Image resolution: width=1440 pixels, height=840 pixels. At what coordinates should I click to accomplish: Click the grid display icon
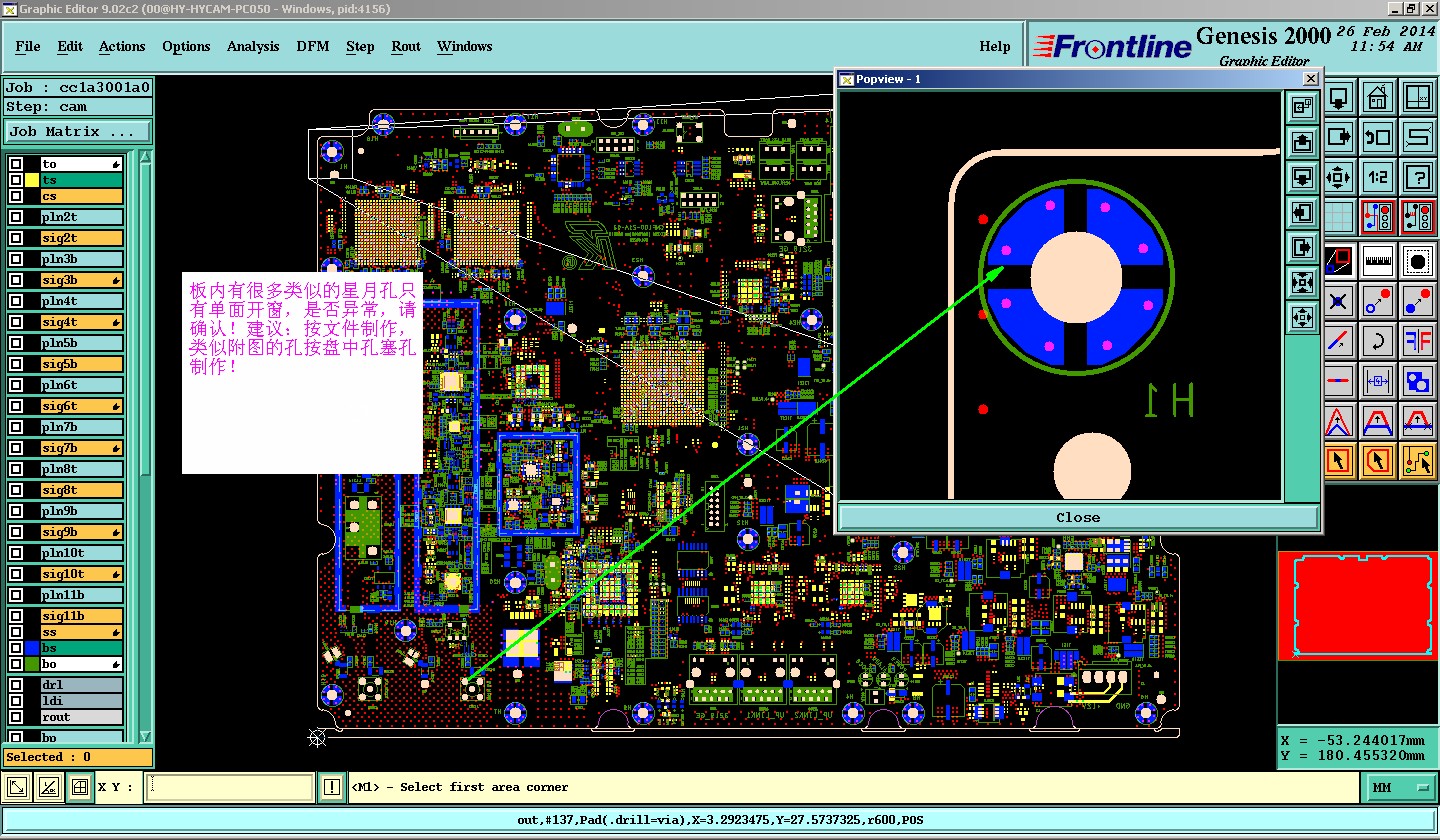(x=1338, y=217)
